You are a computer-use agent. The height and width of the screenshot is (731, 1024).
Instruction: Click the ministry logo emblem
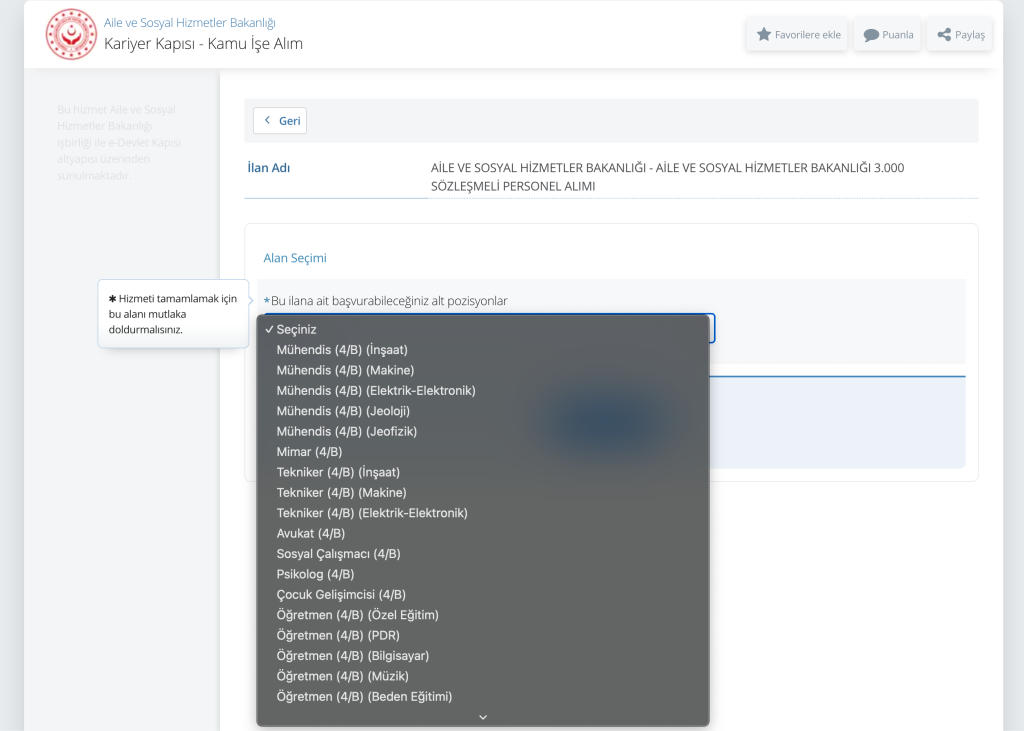71,34
